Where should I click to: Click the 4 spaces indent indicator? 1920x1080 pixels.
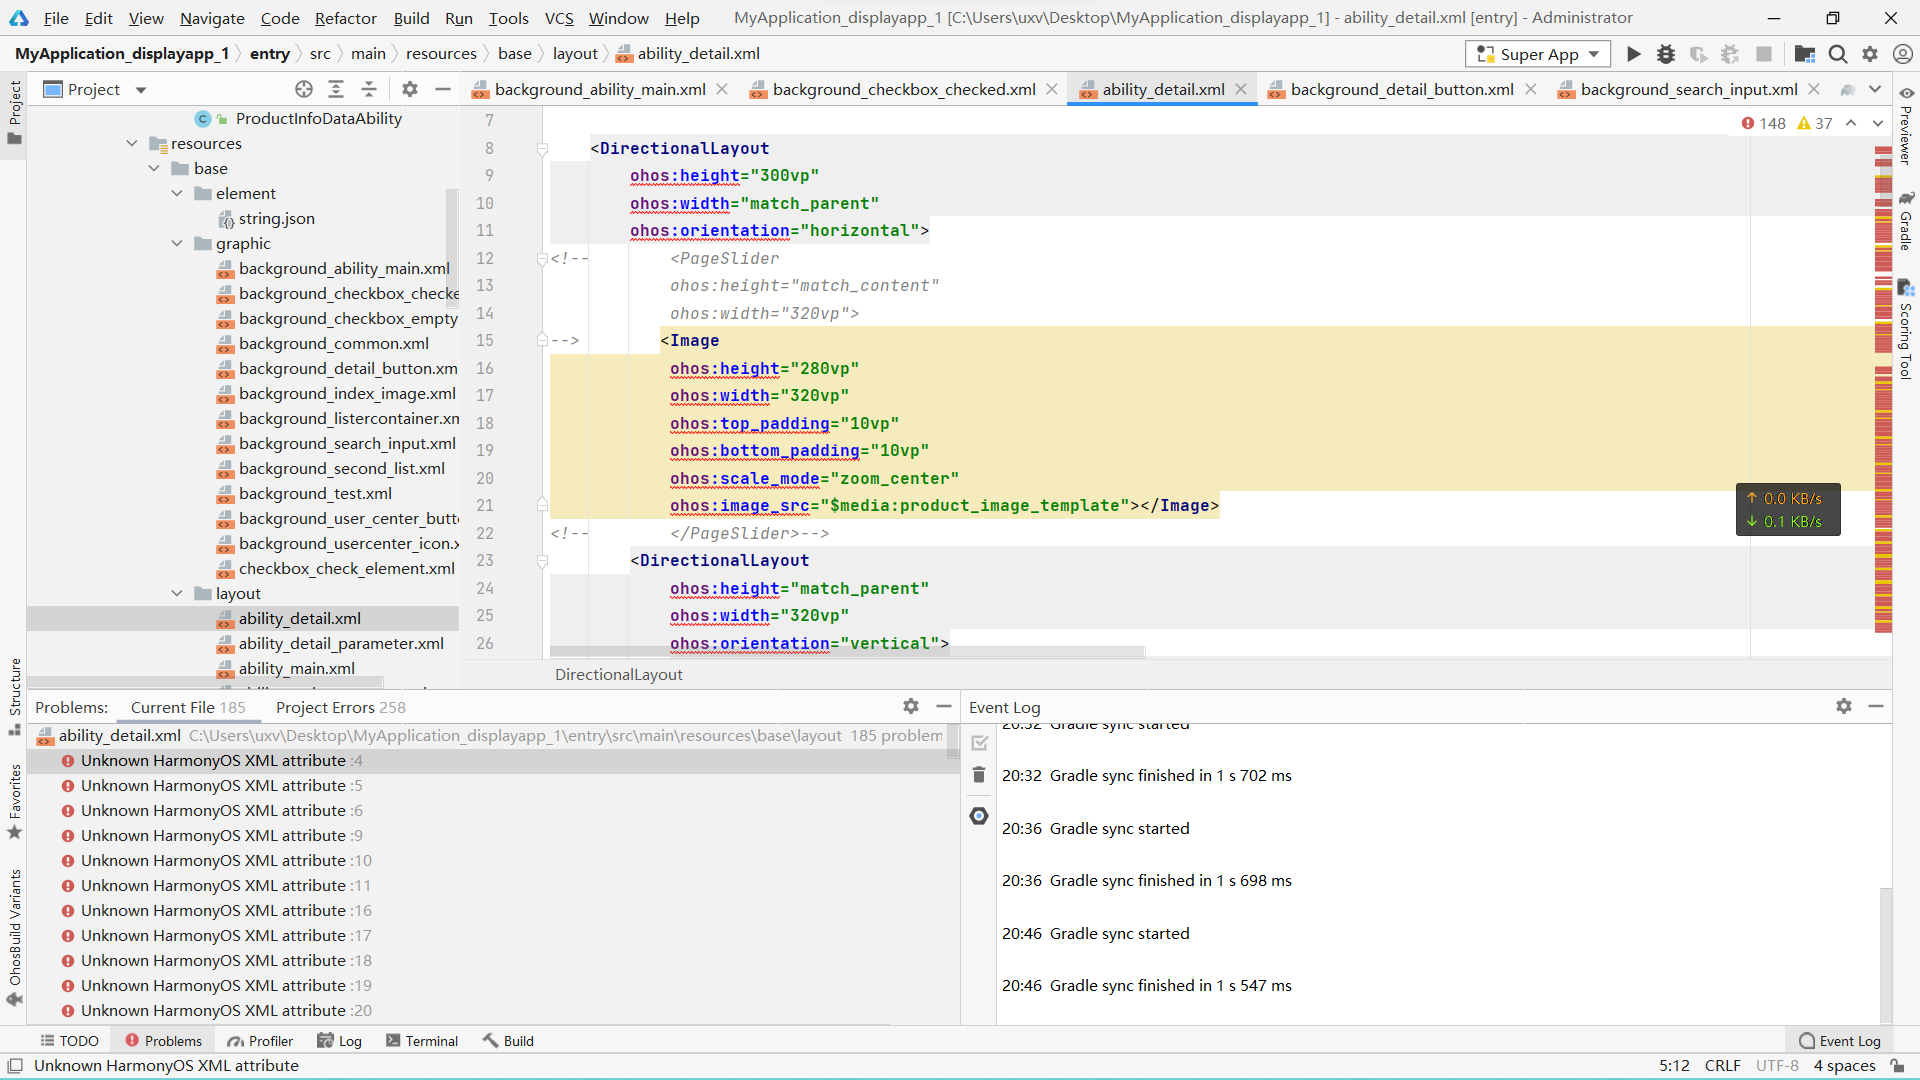point(1844,1066)
